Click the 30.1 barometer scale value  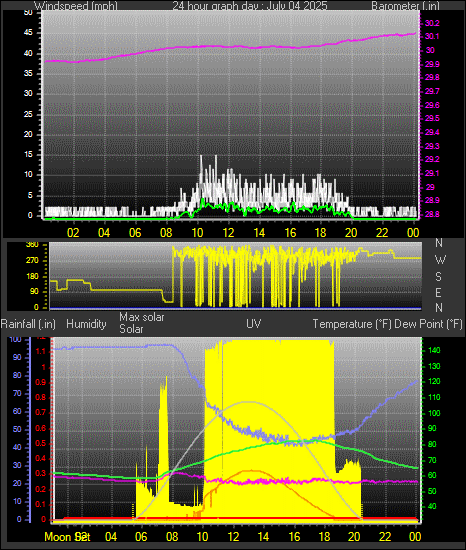click(x=432, y=36)
